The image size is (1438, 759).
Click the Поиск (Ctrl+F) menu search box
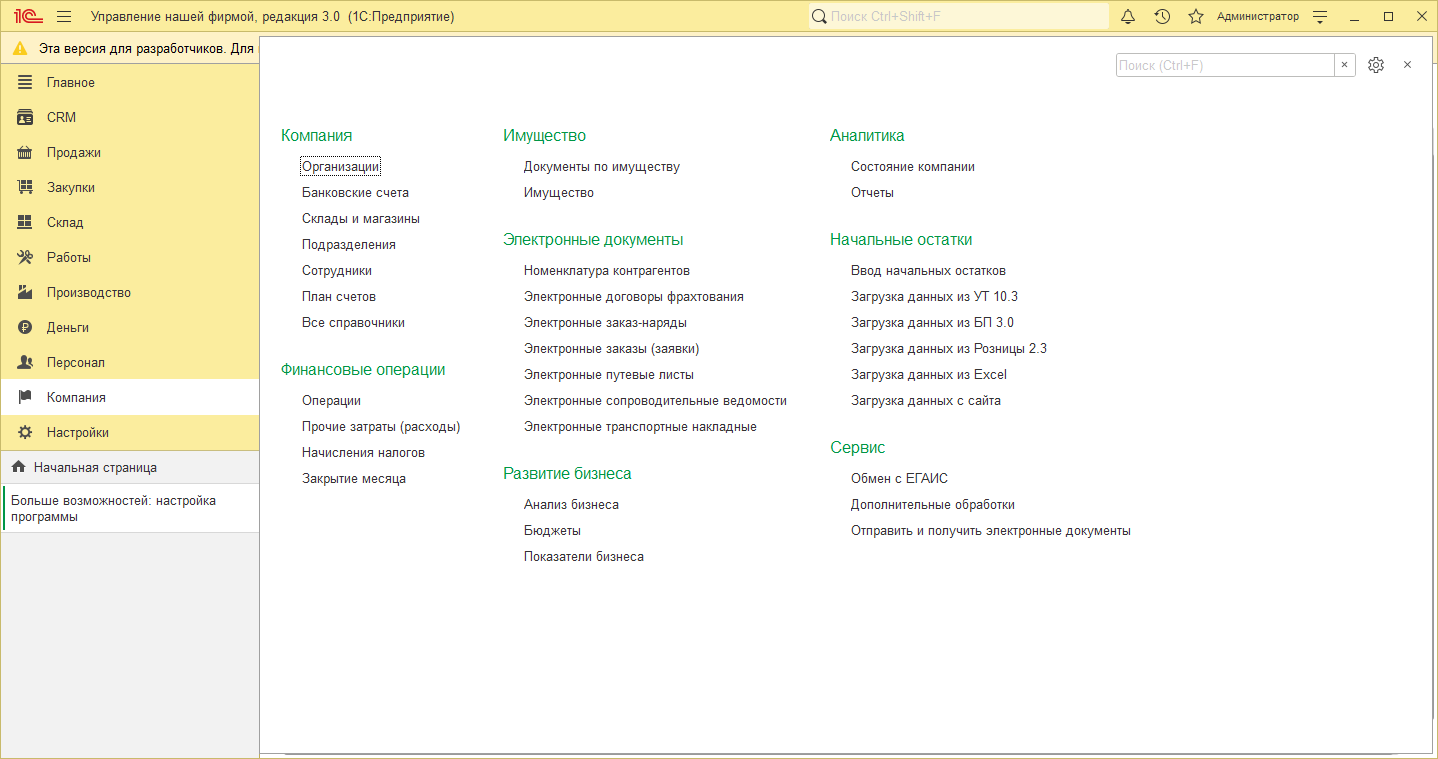[1224, 65]
